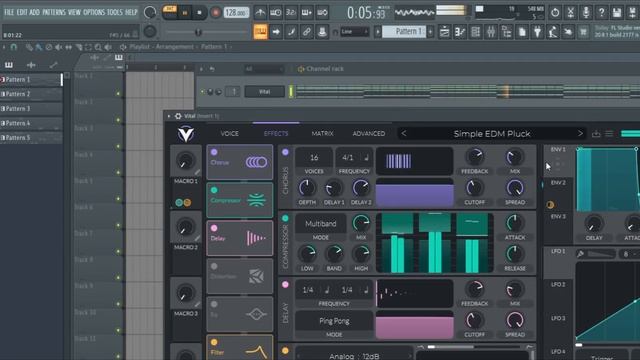Image resolution: width=640 pixels, height=360 pixels.
Task: Open the Playlist window icon
Action: [444, 32]
